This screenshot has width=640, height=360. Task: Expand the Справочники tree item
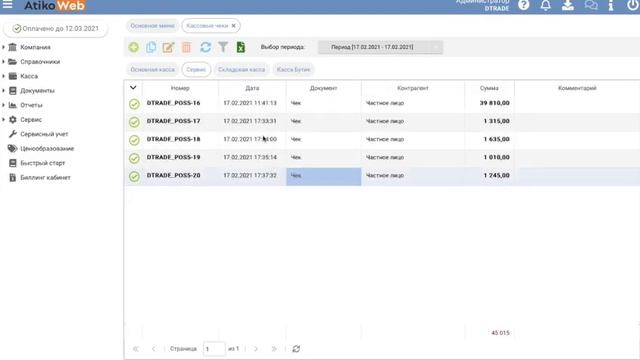pos(3,62)
